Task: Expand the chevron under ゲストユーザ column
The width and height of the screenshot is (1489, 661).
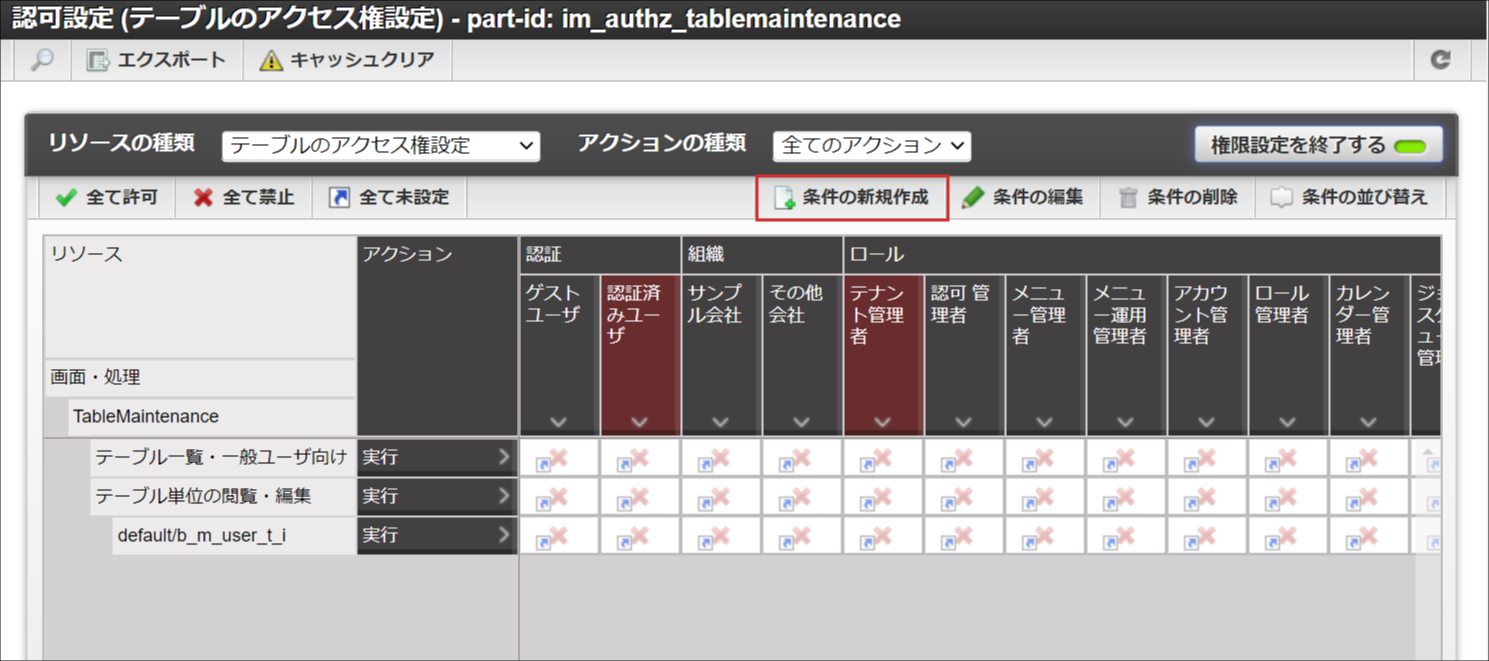Action: click(559, 422)
